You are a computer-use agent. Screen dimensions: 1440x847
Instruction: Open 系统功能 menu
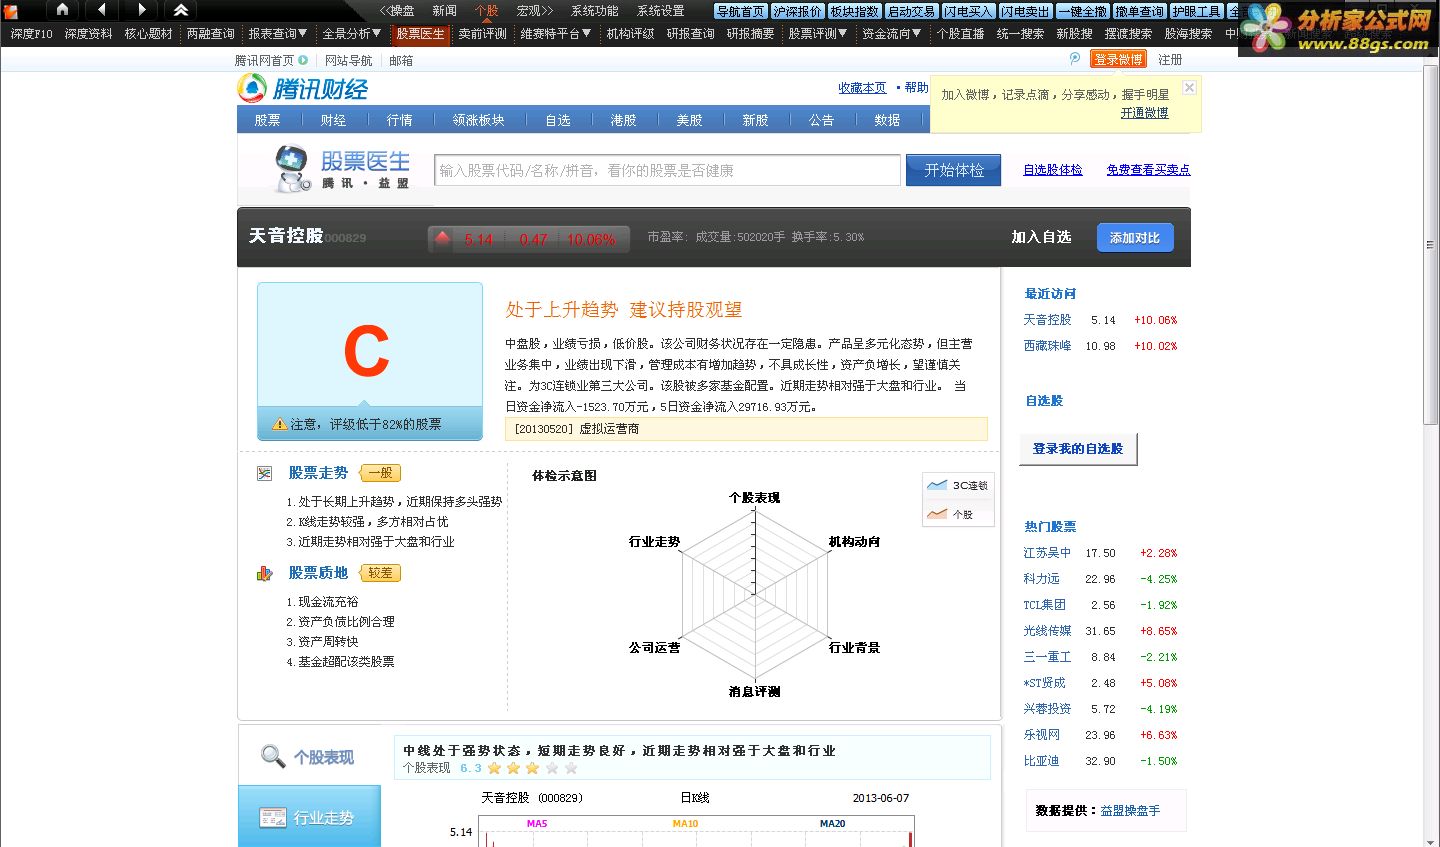[x=595, y=11]
